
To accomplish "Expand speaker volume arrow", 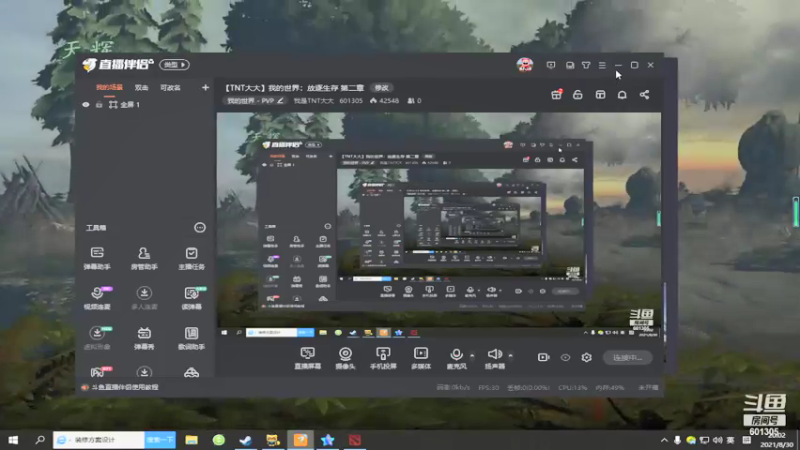I will click(x=510, y=355).
